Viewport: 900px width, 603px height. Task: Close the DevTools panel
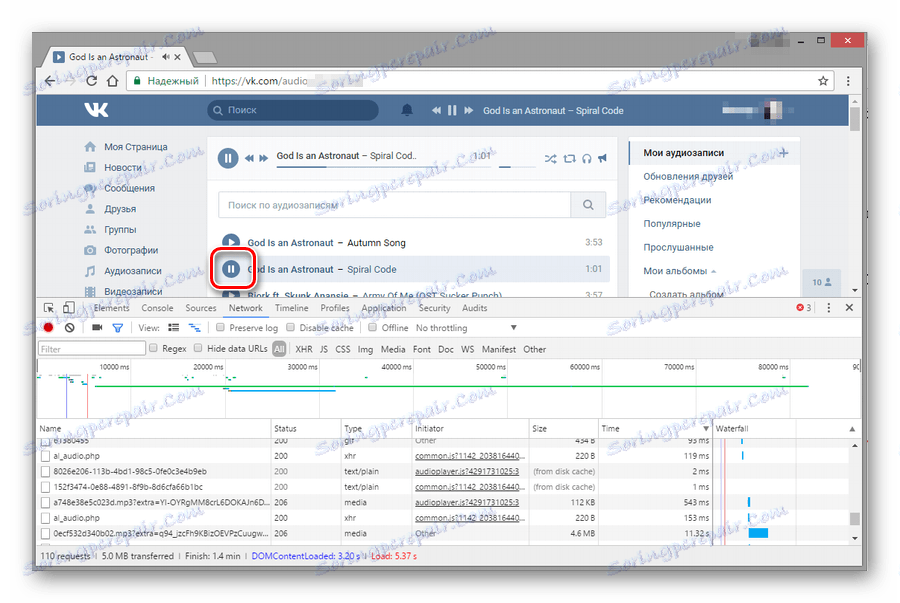click(x=849, y=308)
